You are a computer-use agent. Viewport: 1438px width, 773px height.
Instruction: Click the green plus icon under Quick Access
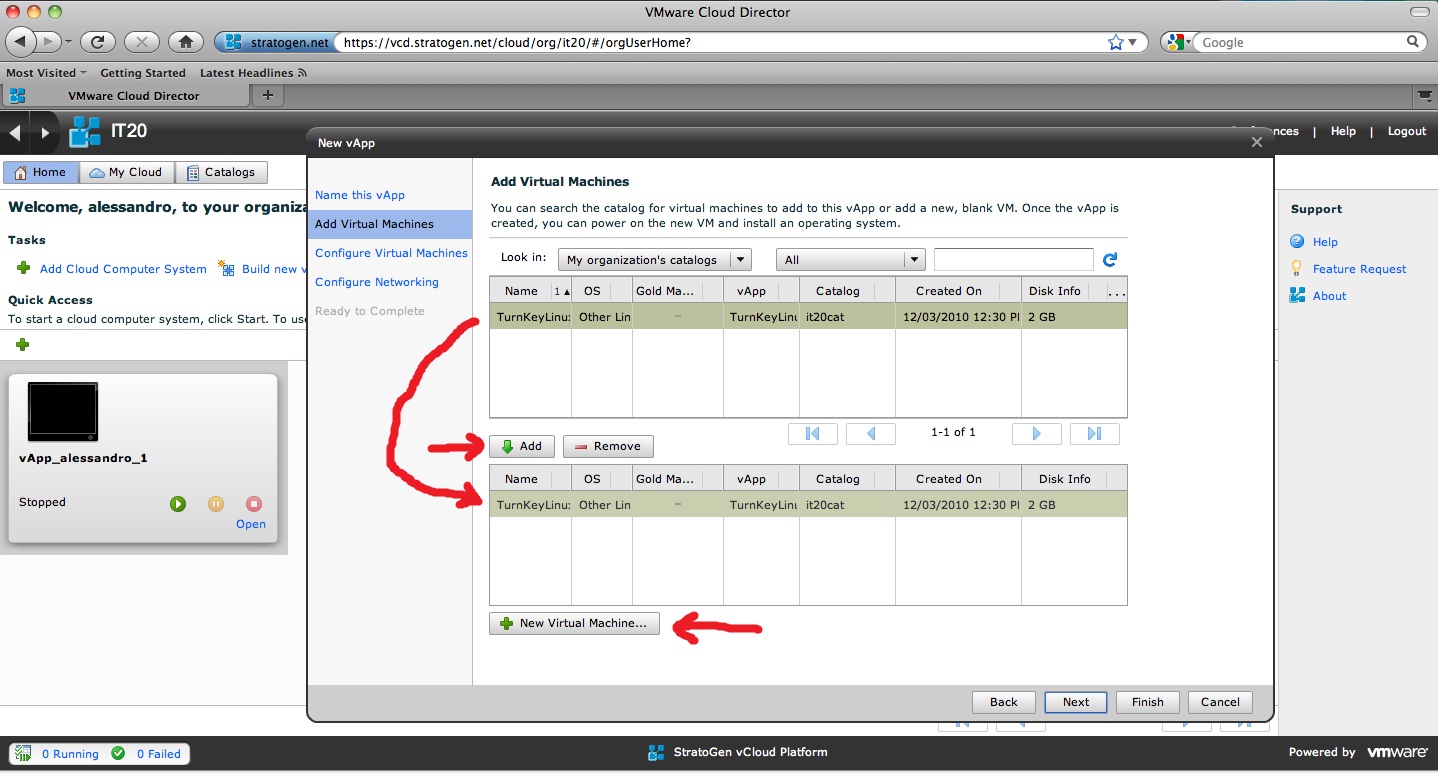point(22,345)
